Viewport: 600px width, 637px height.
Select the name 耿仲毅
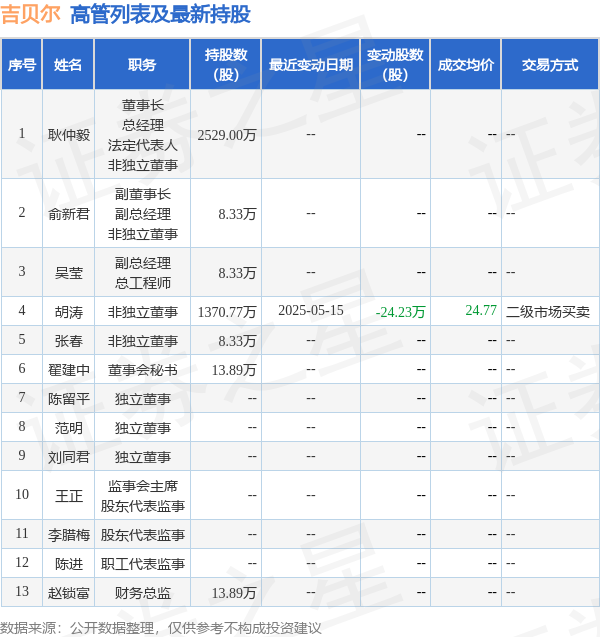(69, 135)
